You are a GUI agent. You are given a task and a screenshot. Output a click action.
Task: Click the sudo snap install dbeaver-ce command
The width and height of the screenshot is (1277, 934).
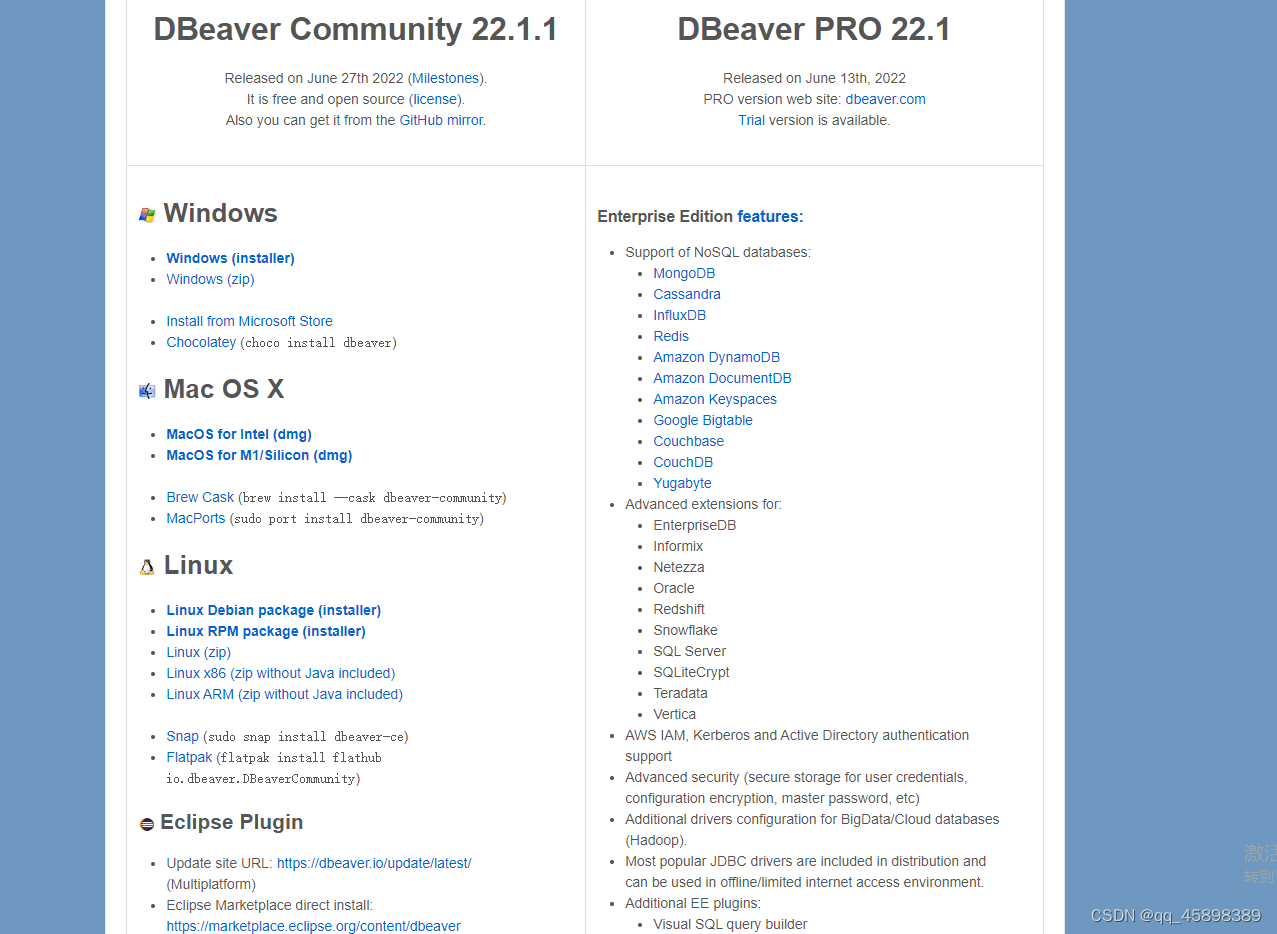point(306,737)
